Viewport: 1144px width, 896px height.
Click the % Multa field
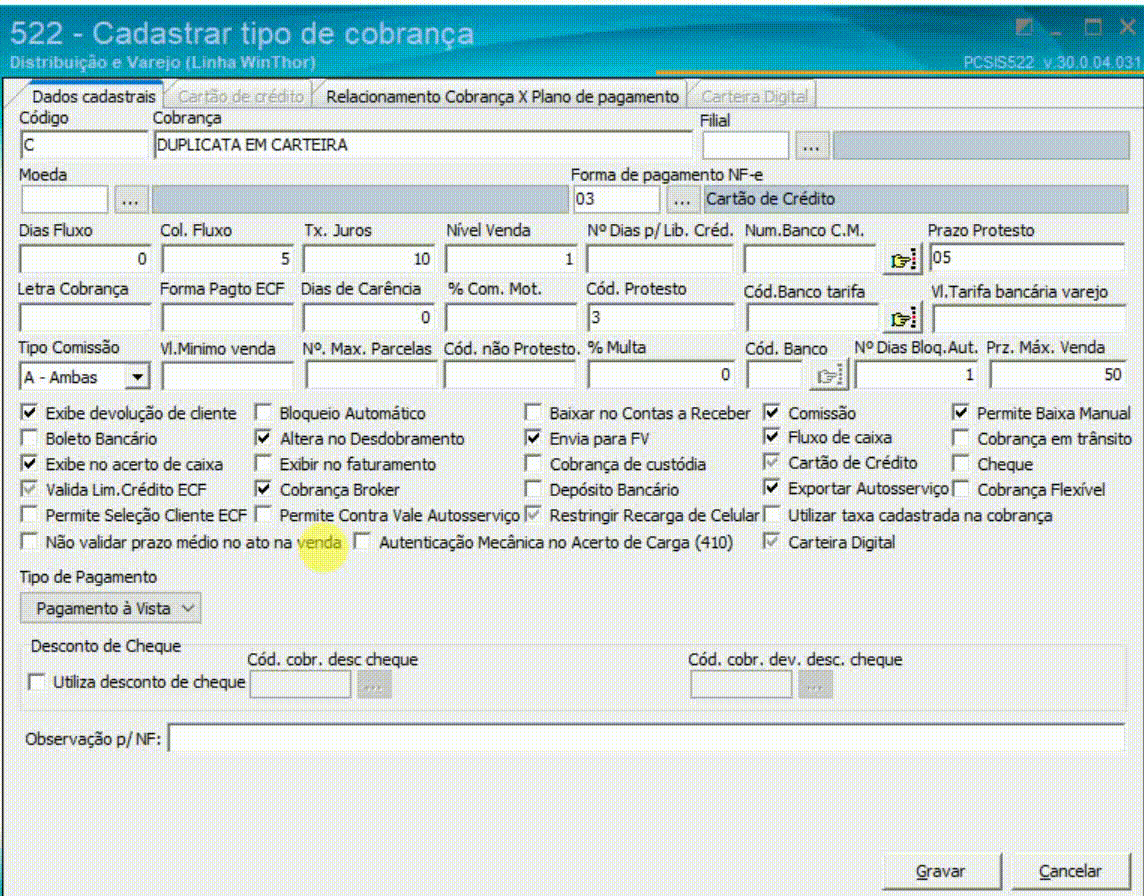coord(660,375)
